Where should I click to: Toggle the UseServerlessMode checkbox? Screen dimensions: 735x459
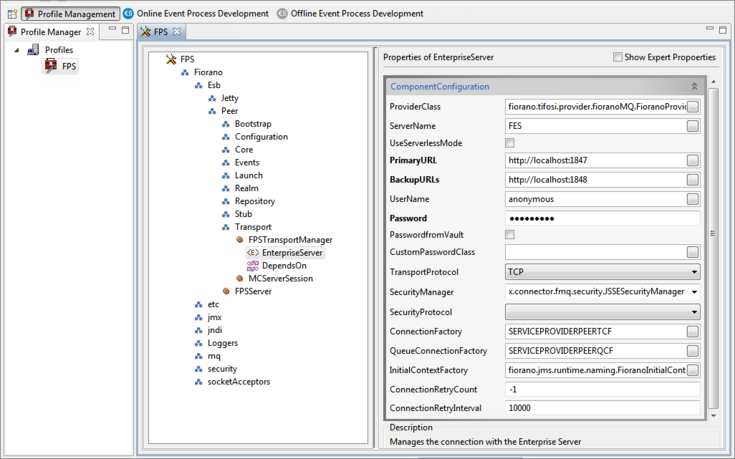coord(510,143)
